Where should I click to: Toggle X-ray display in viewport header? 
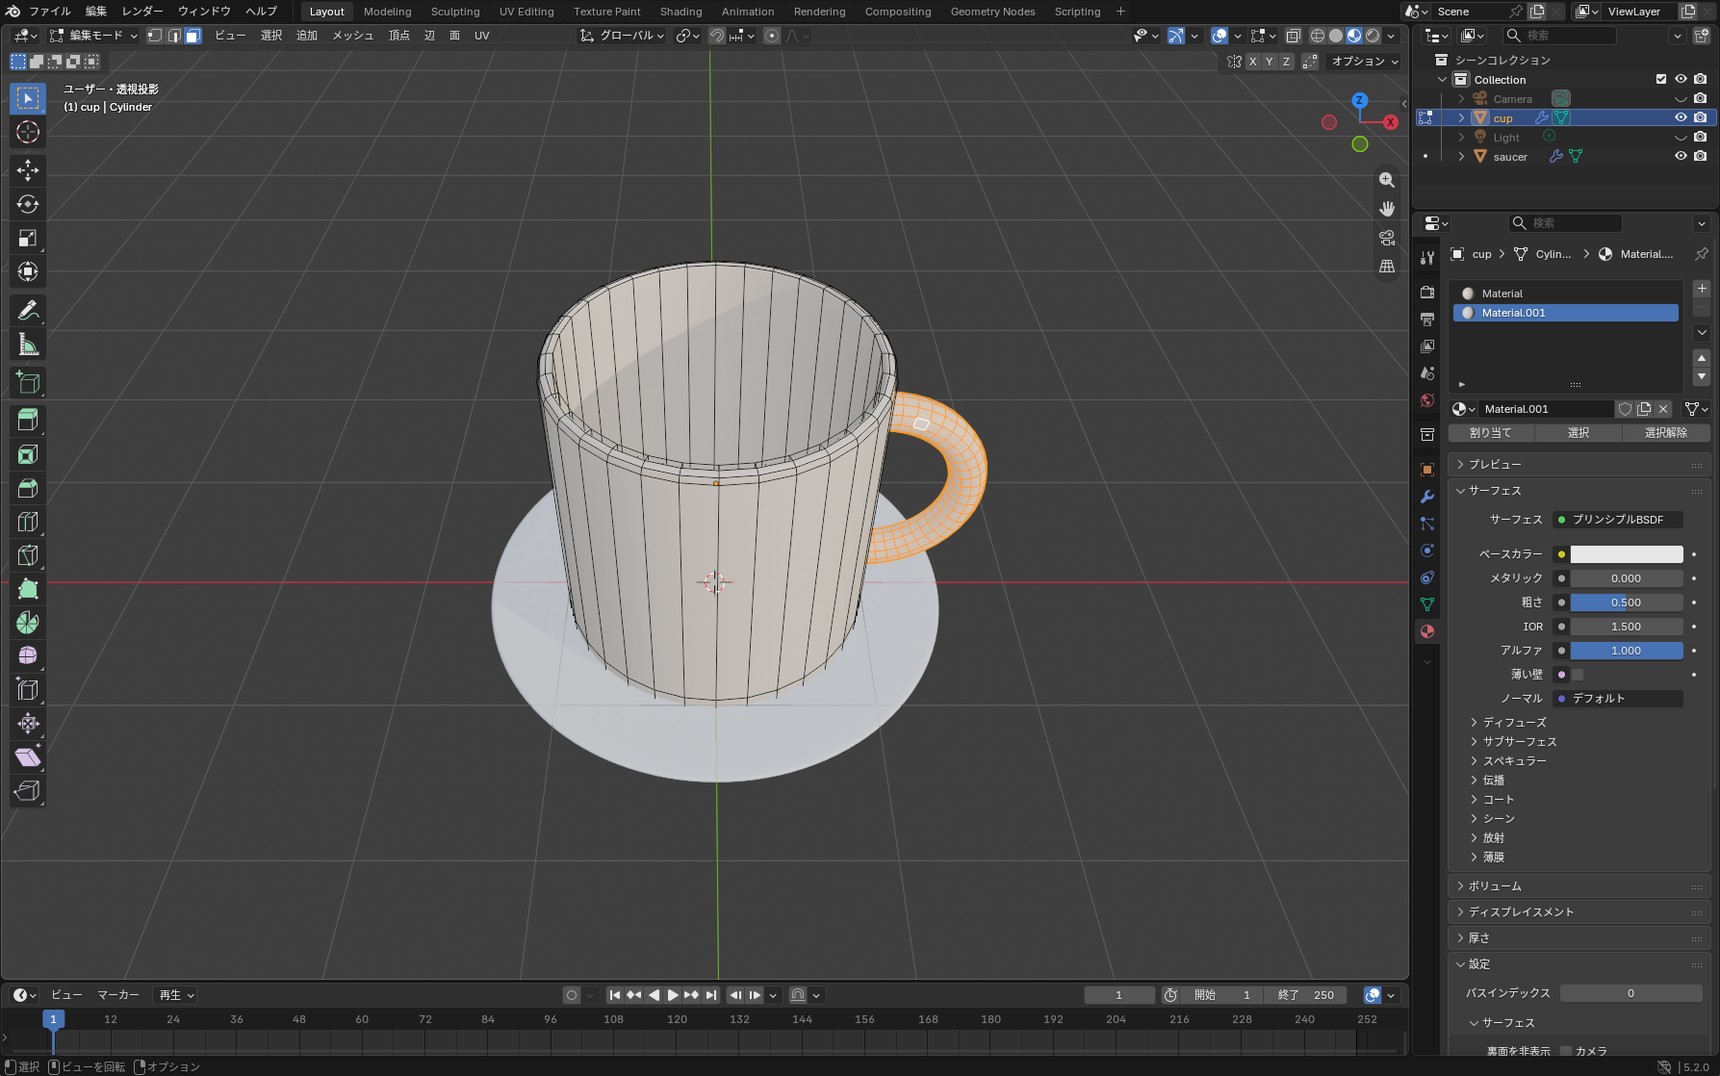click(1293, 36)
